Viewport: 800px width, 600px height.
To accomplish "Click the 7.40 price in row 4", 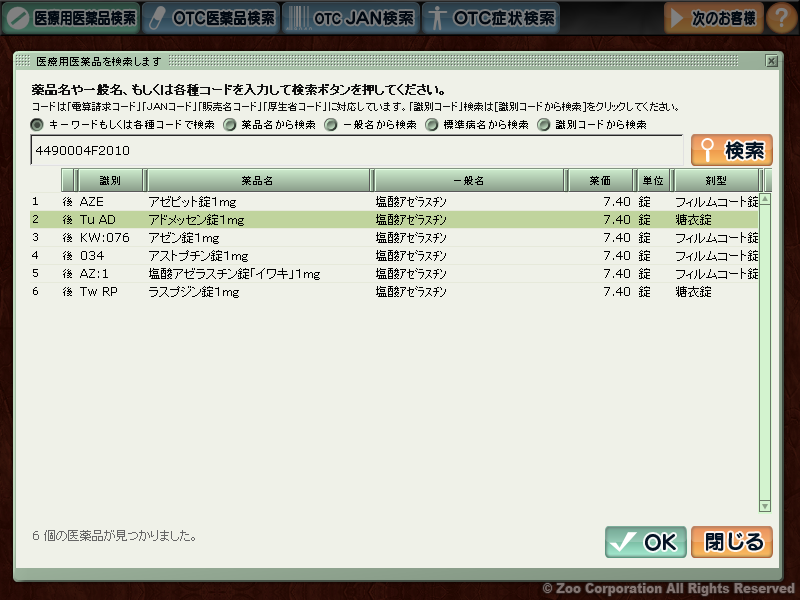I will click(x=617, y=256).
